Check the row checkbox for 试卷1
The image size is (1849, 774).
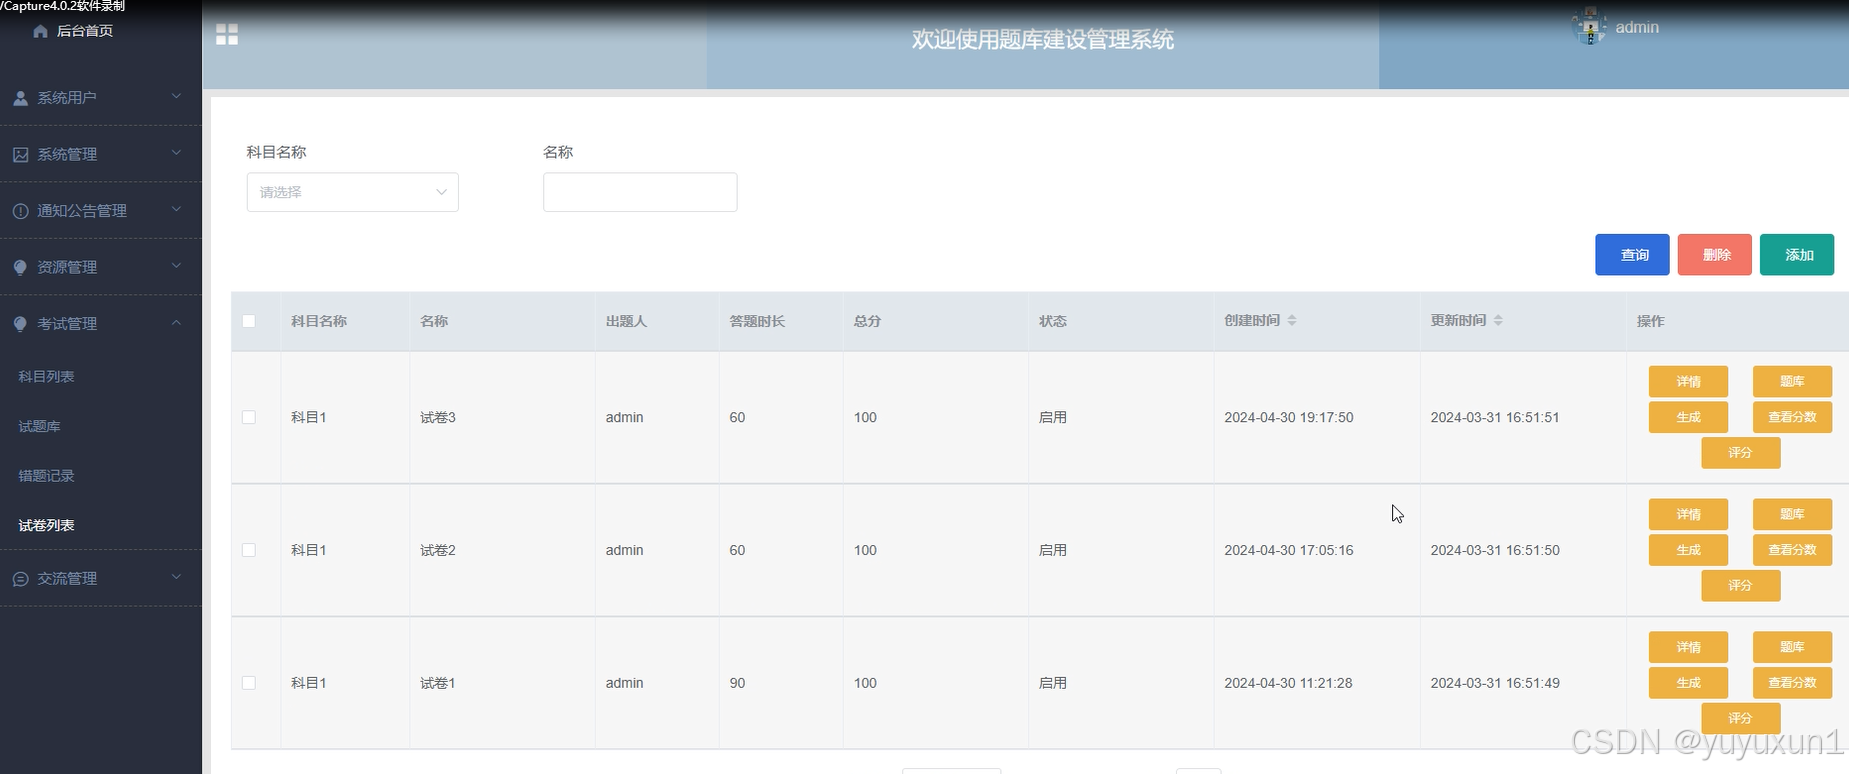click(x=249, y=683)
